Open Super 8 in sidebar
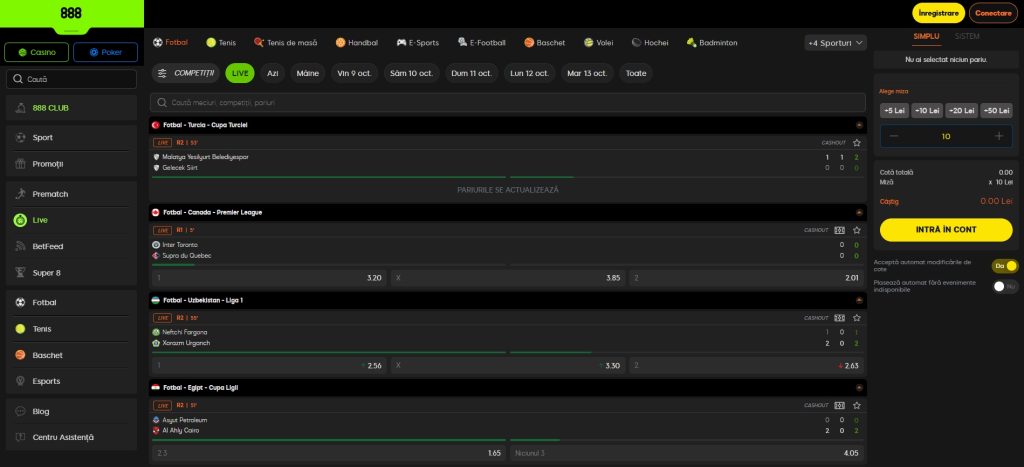 click(x=72, y=272)
